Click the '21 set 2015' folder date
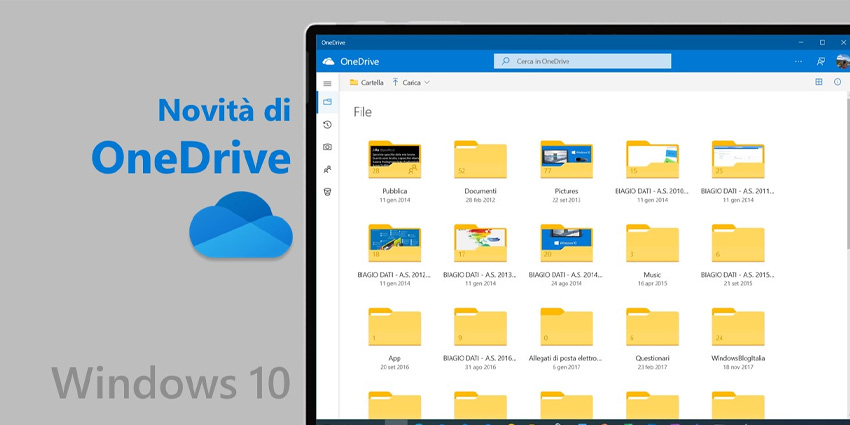This screenshot has height=425, width=850. click(x=738, y=284)
